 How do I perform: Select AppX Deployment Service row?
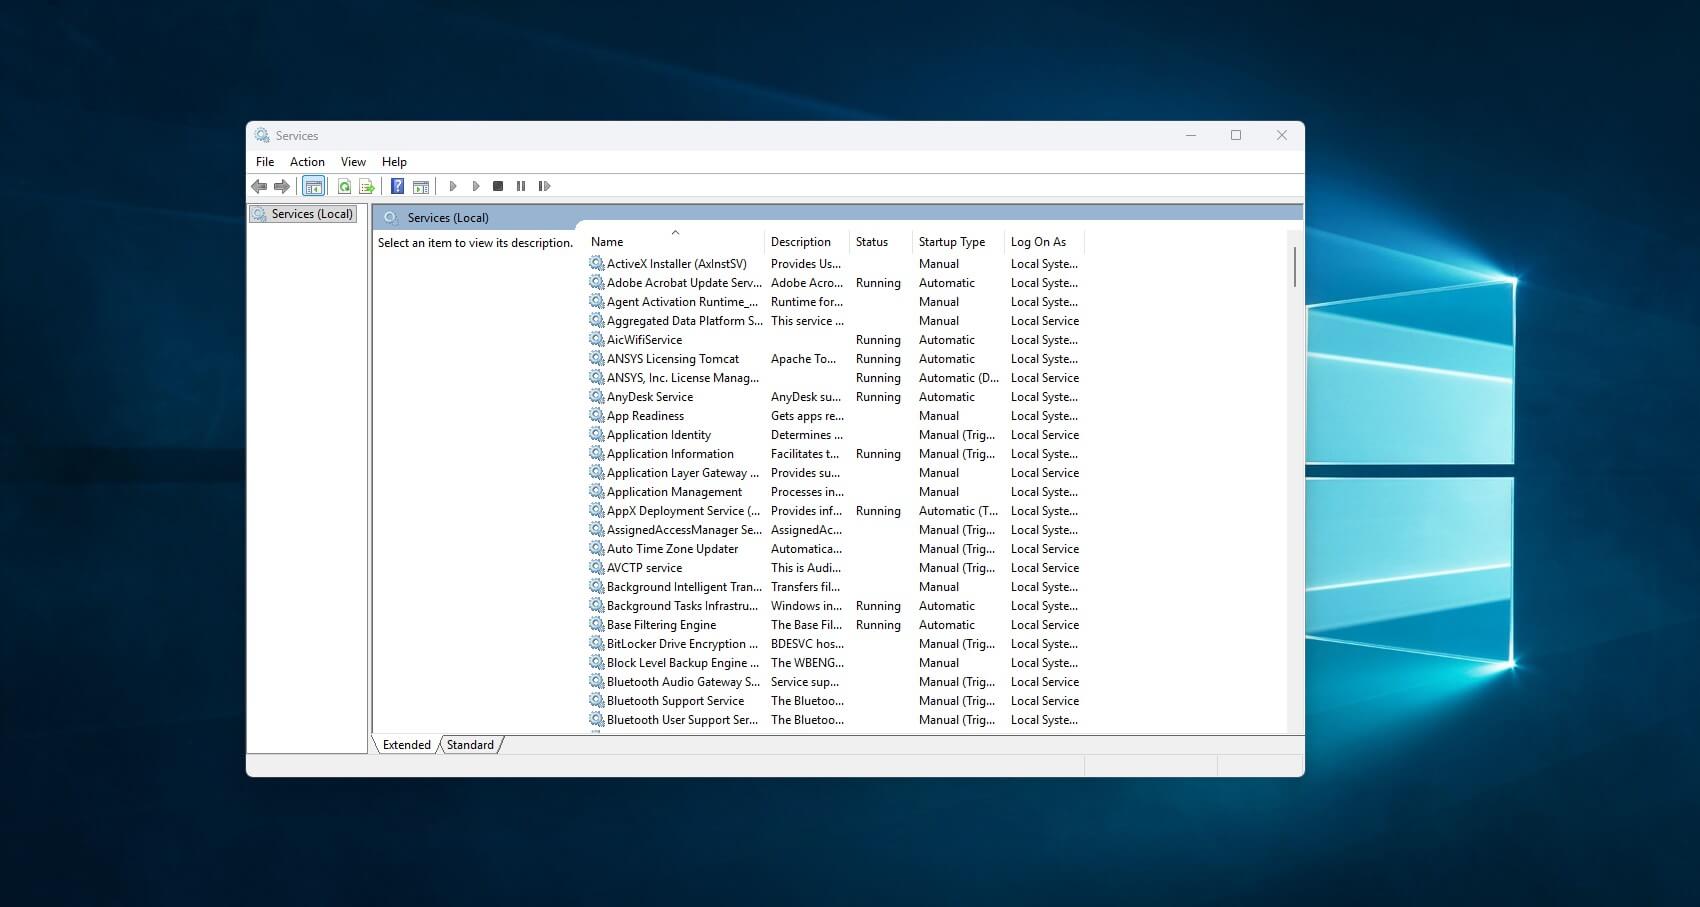coord(835,511)
